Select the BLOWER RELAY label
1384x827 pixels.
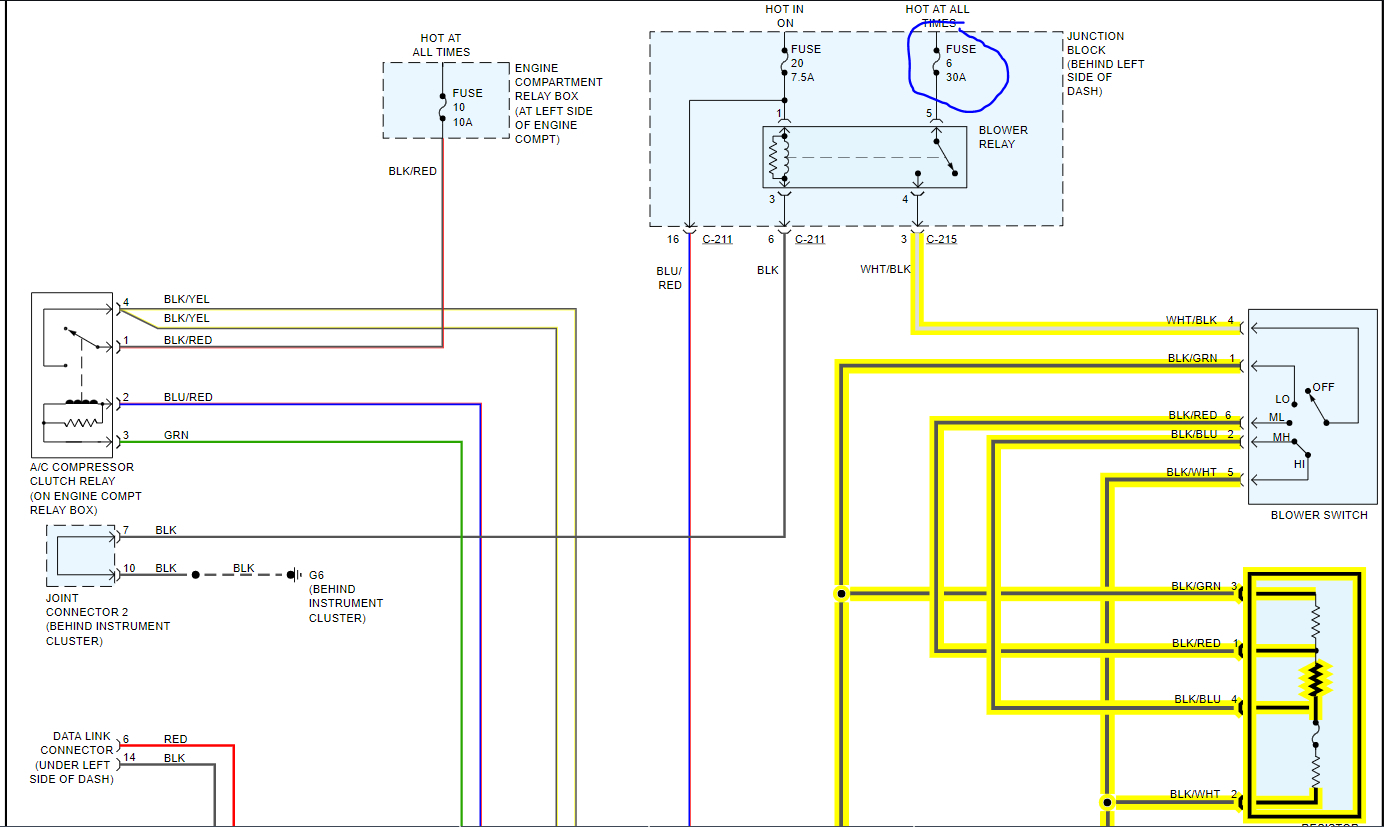1003,137
